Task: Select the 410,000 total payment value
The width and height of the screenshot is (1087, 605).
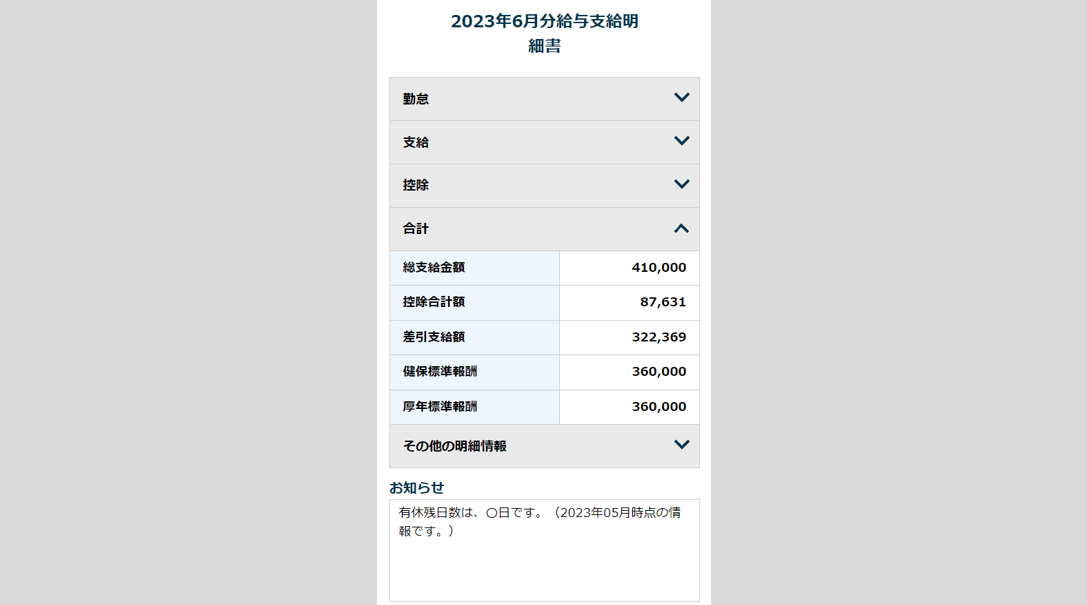Action: 659,268
